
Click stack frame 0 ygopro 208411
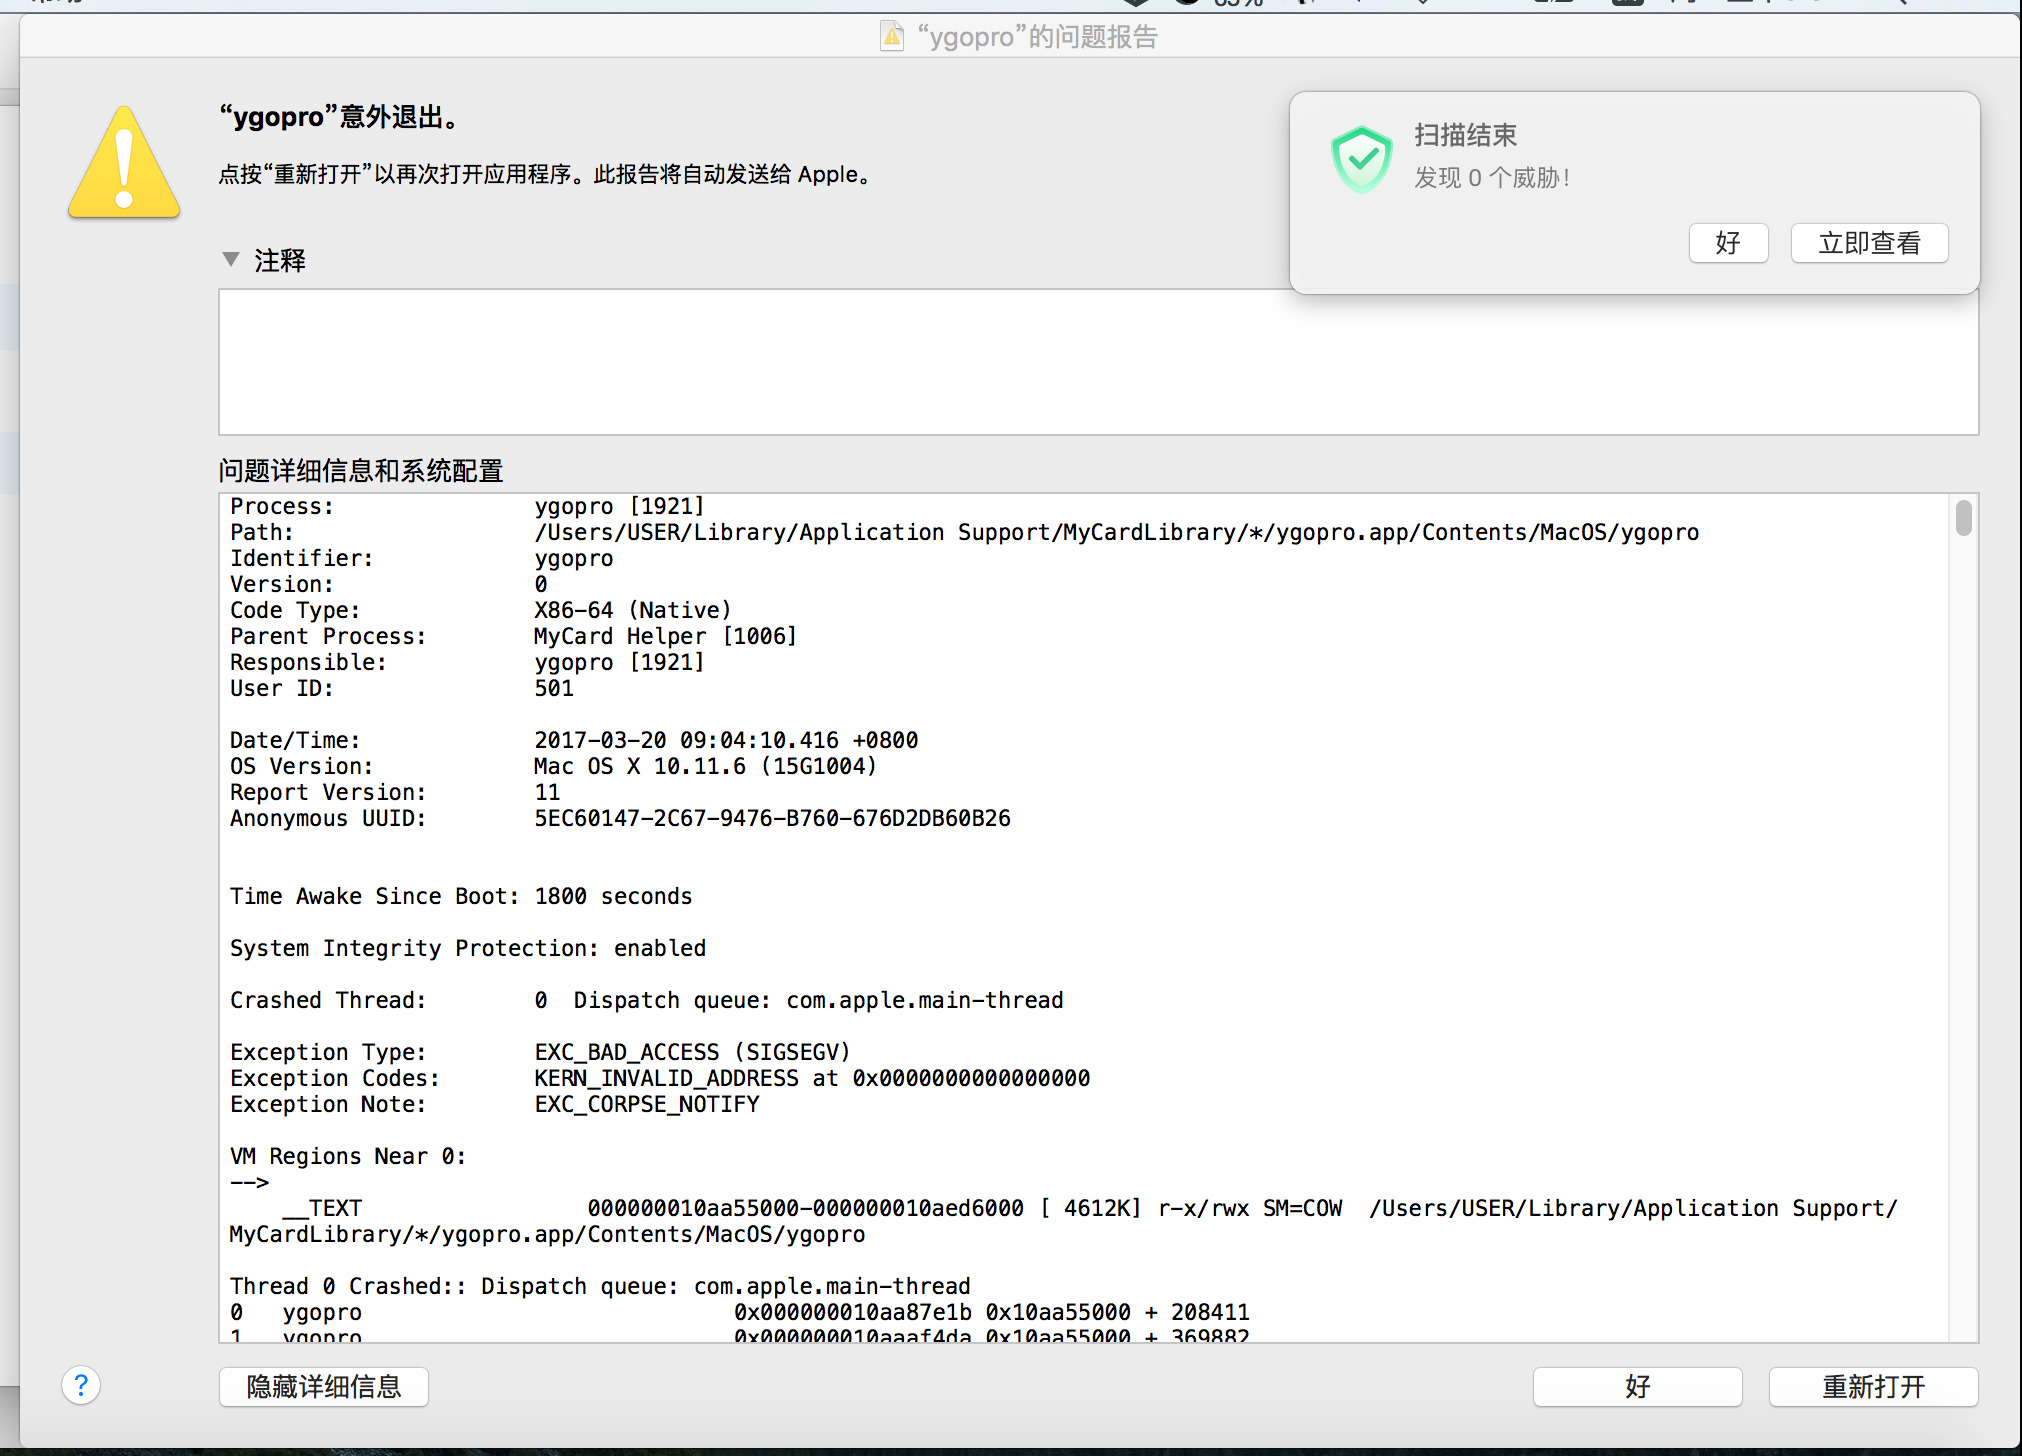pos(740,1313)
